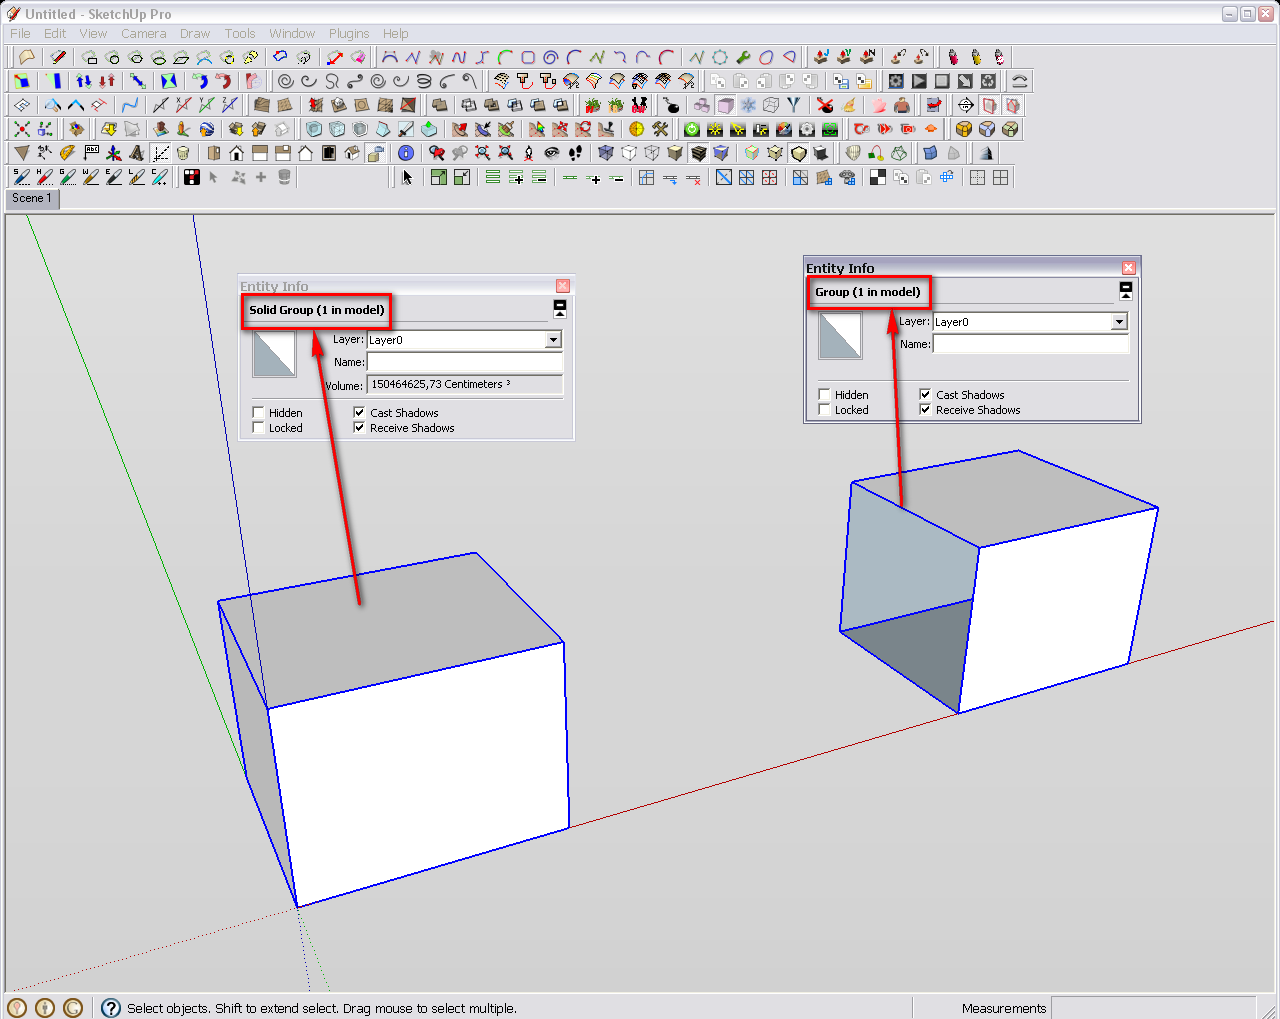
Task: Click the first spiral tool icon
Action: pos(285,81)
